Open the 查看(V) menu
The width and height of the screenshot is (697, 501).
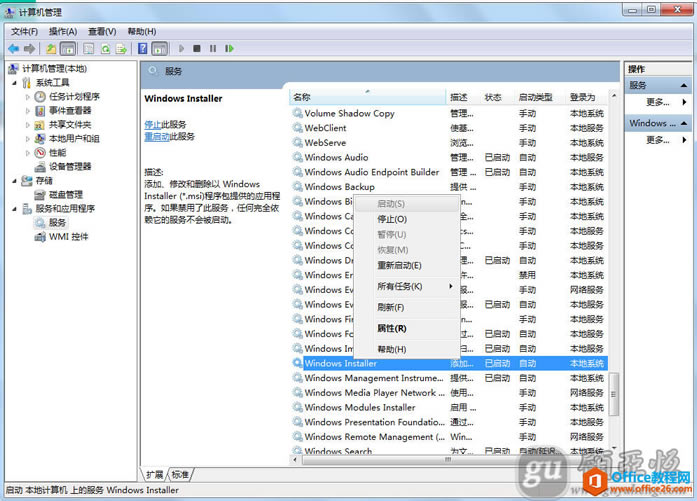[x=102, y=32]
